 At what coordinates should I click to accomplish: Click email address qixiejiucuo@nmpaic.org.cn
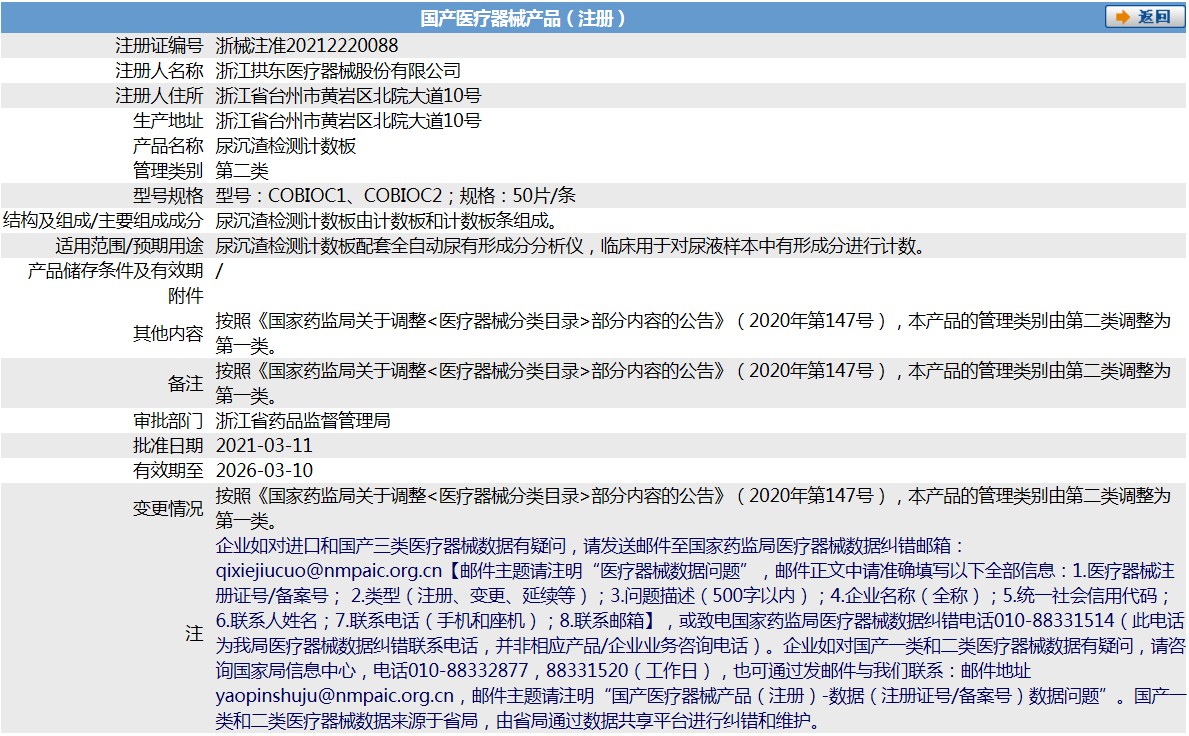click(x=328, y=571)
